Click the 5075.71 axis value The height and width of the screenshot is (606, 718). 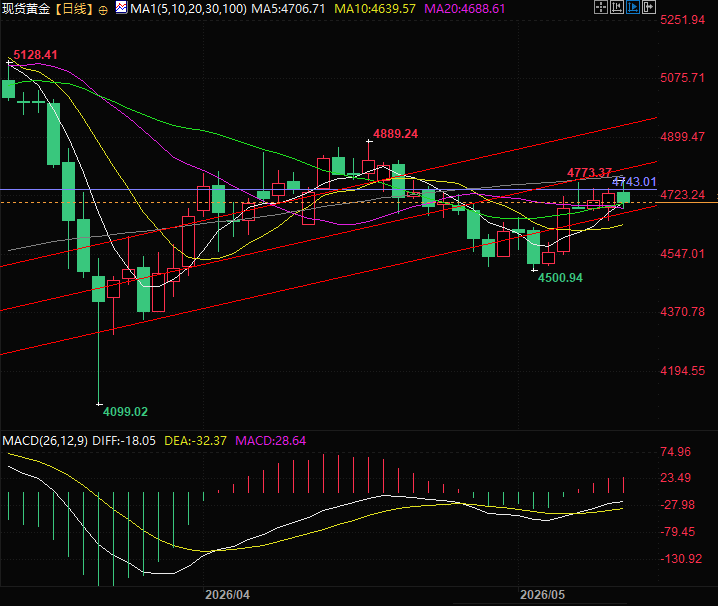coord(682,78)
